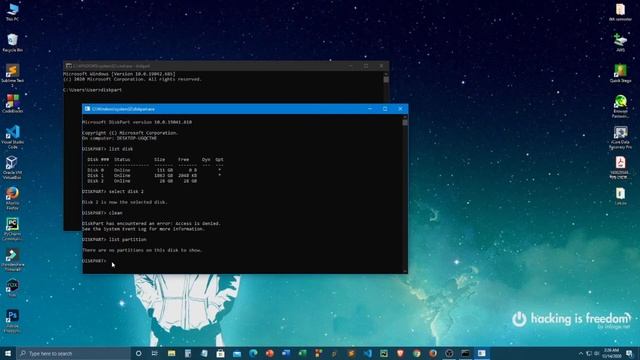Launch PyCharm Community desktop shortcut
The image size is (640, 360).
(x=12, y=229)
